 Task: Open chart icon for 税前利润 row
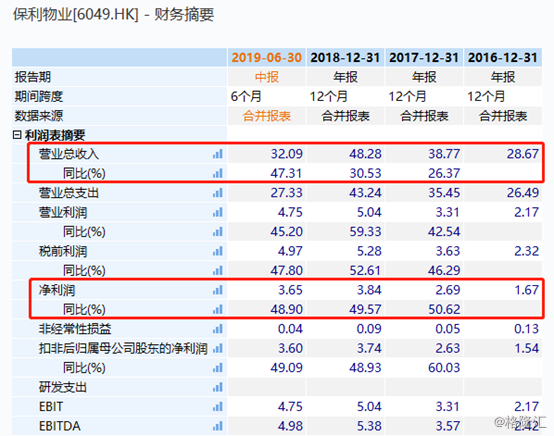point(218,251)
